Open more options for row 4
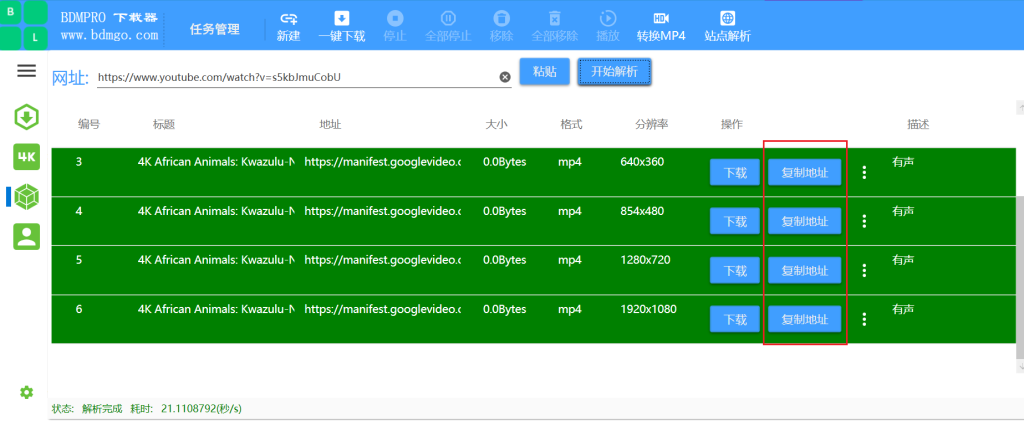1024x425 pixels. 865,221
